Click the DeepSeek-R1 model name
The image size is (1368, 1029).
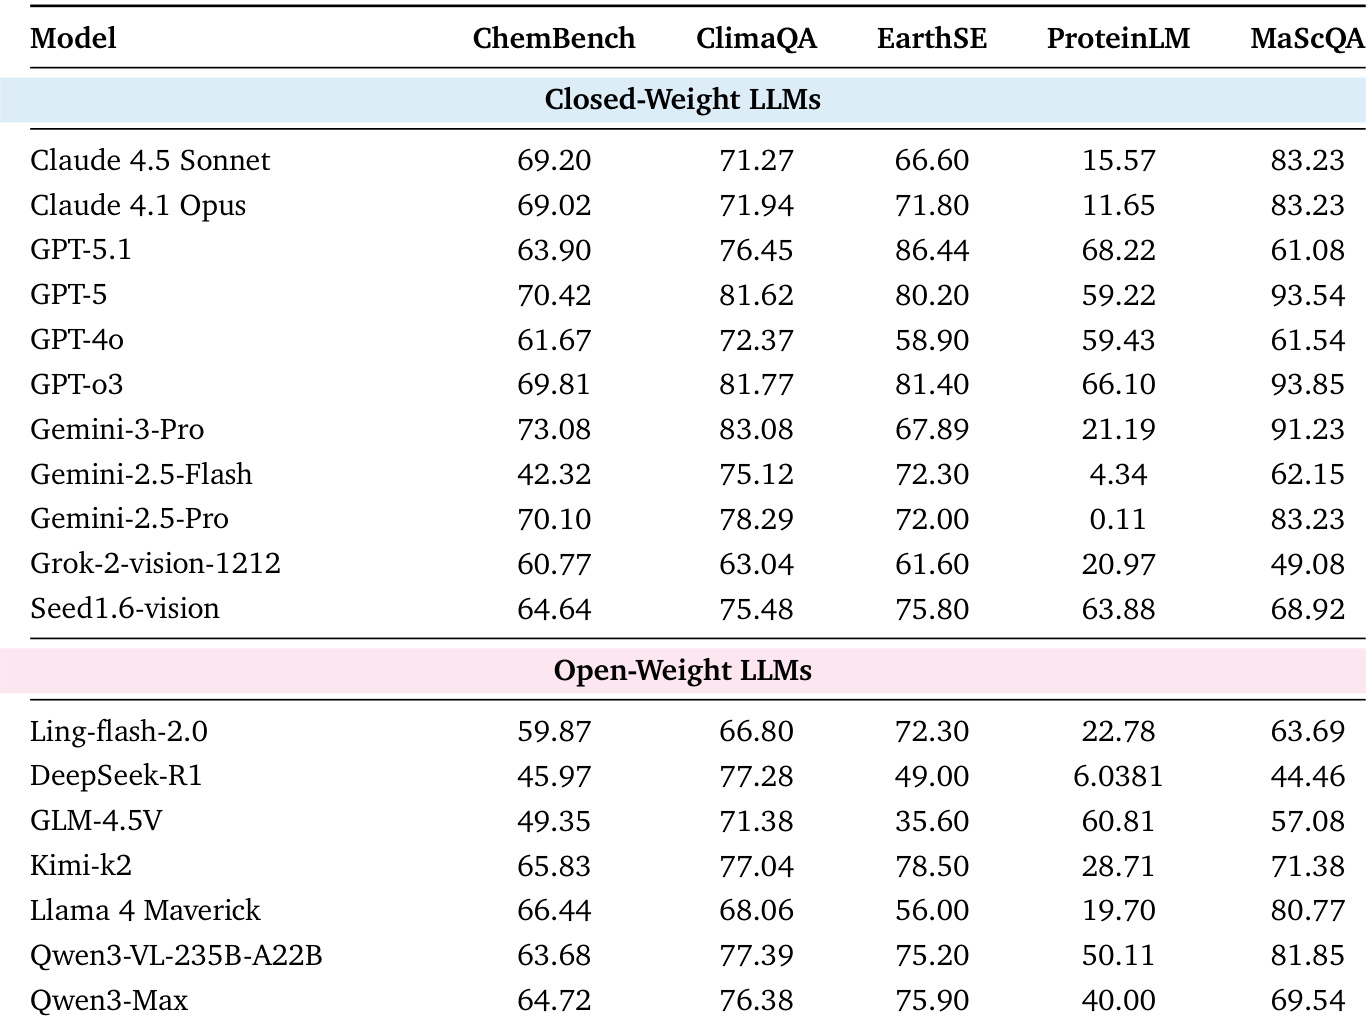[x=116, y=776]
